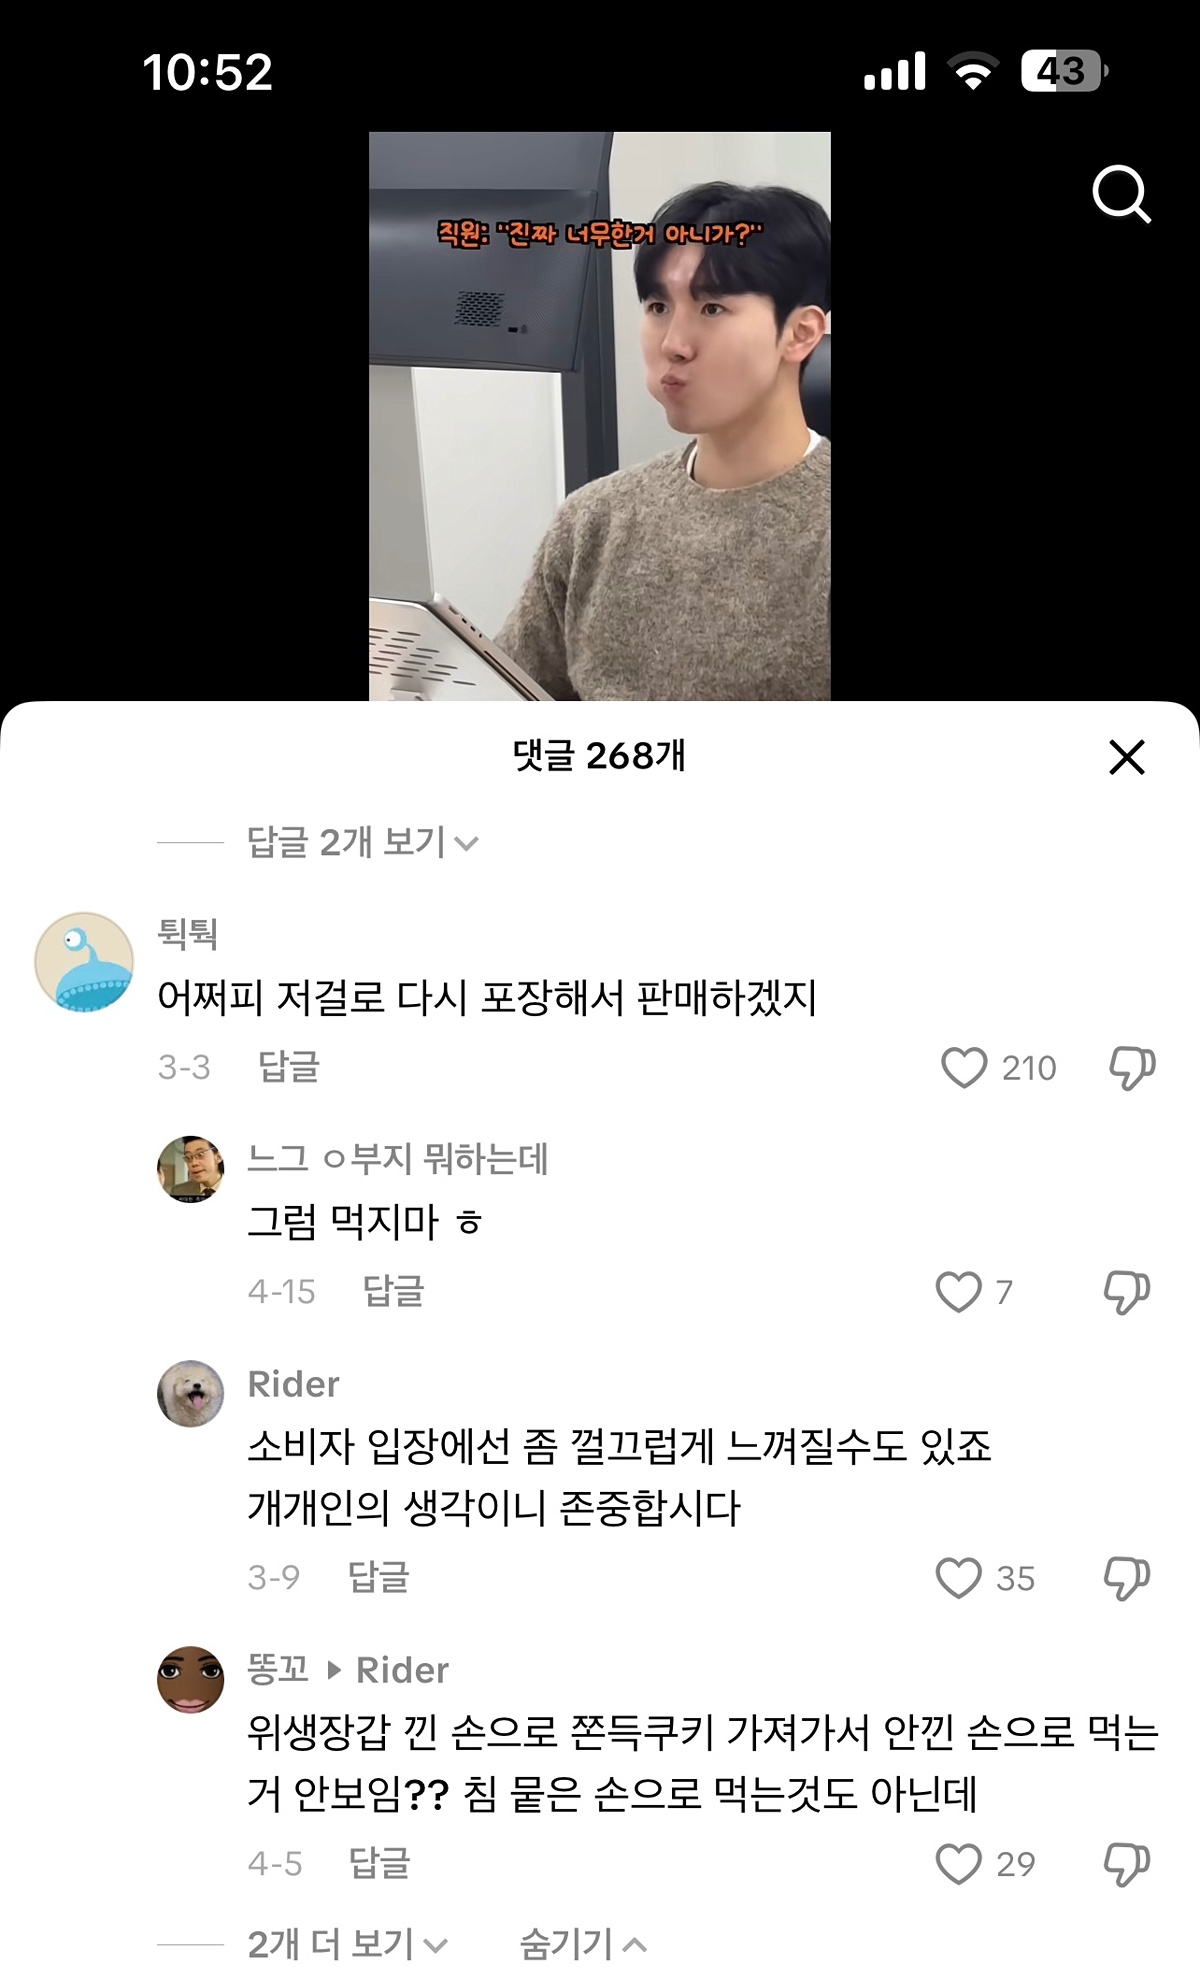Tap the dislike icon on Rider's comment
Image resolution: width=1200 pixels, height=1979 pixels.
[x=1126, y=1577]
